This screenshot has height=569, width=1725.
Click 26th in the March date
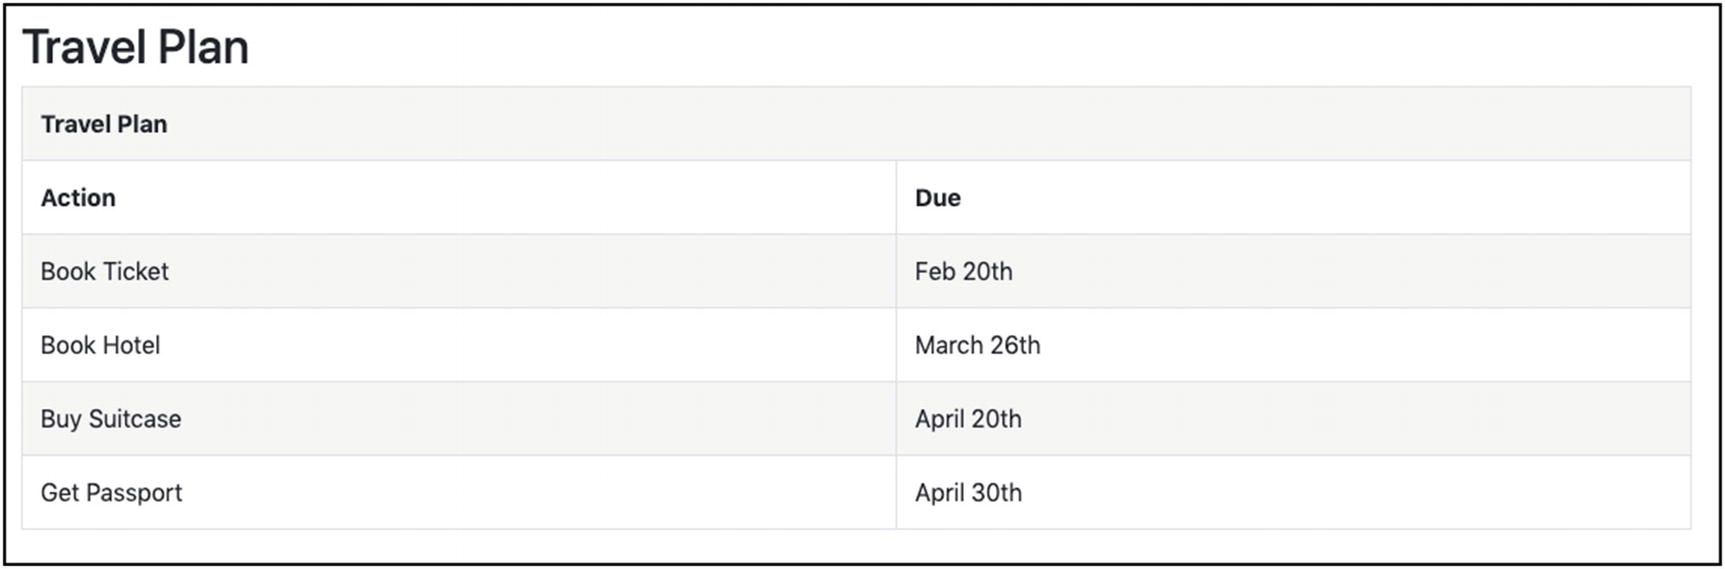click(1015, 346)
